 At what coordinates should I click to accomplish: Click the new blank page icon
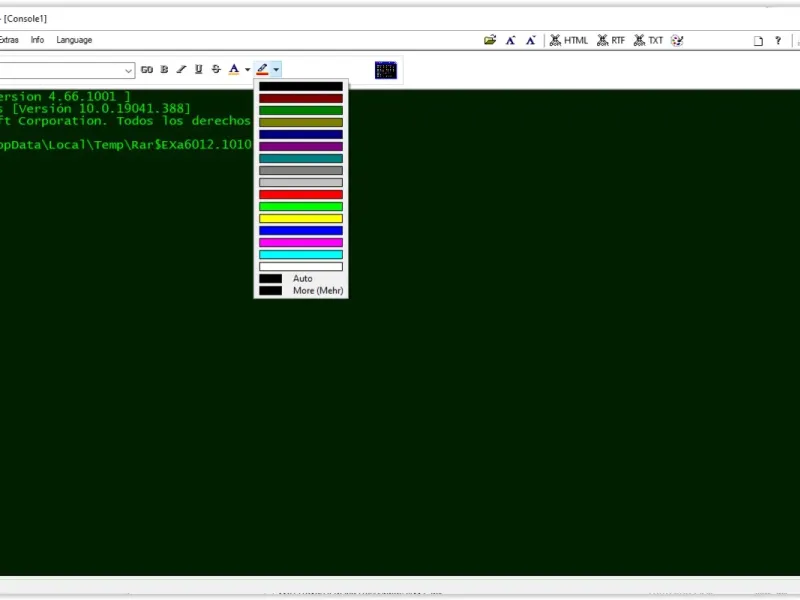(758, 41)
